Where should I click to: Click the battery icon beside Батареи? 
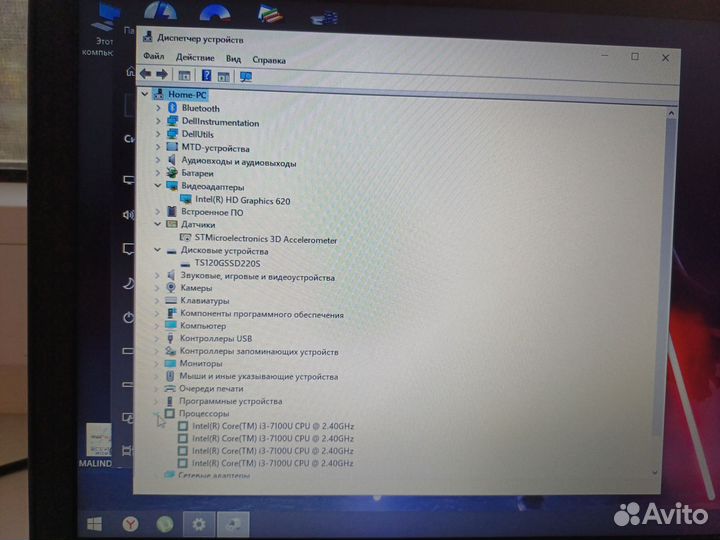[x=172, y=173]
